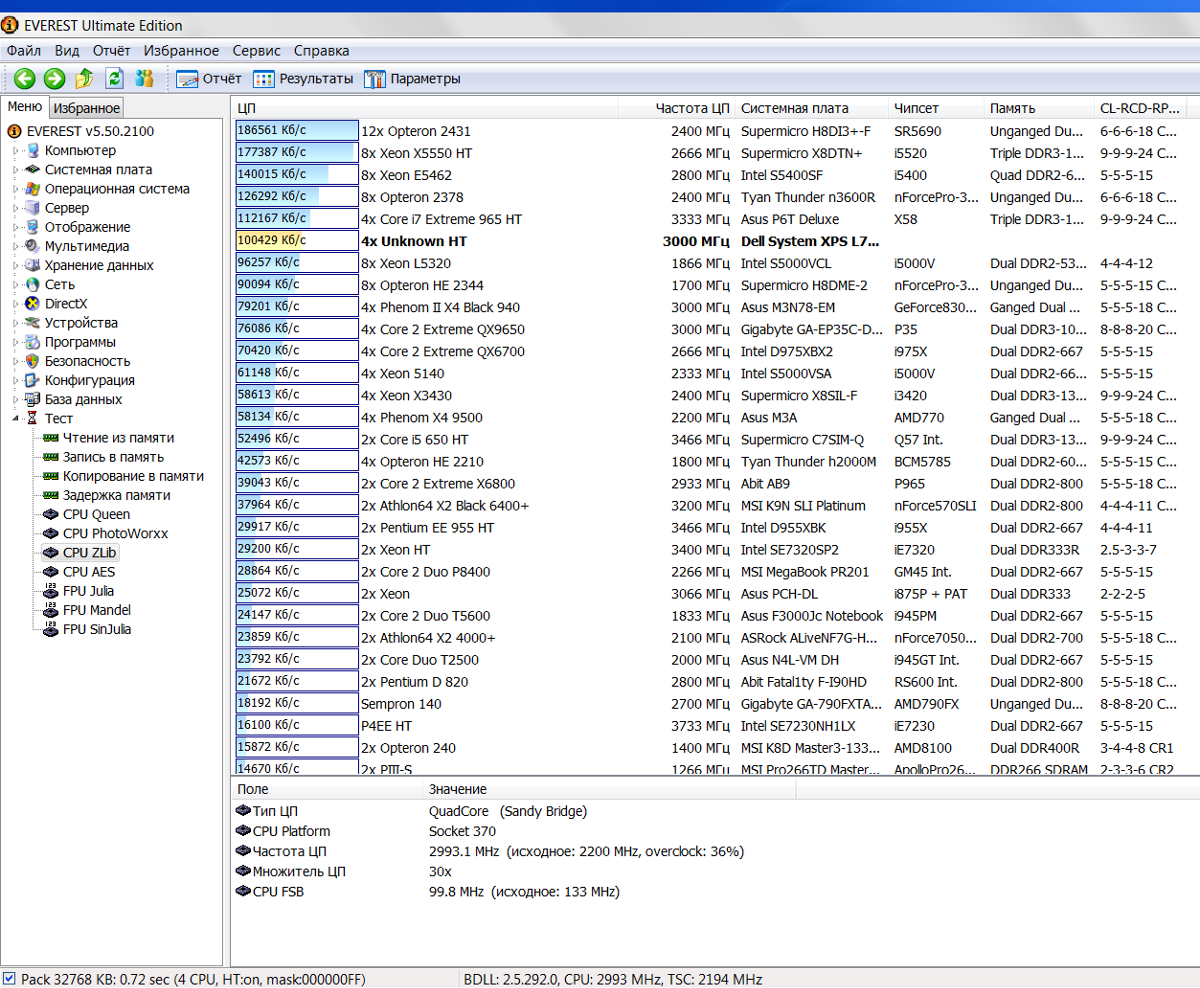Expand the Операционная система branch arrow
The width and height of the screenshot is (1200, 988).
coord(15,189)
